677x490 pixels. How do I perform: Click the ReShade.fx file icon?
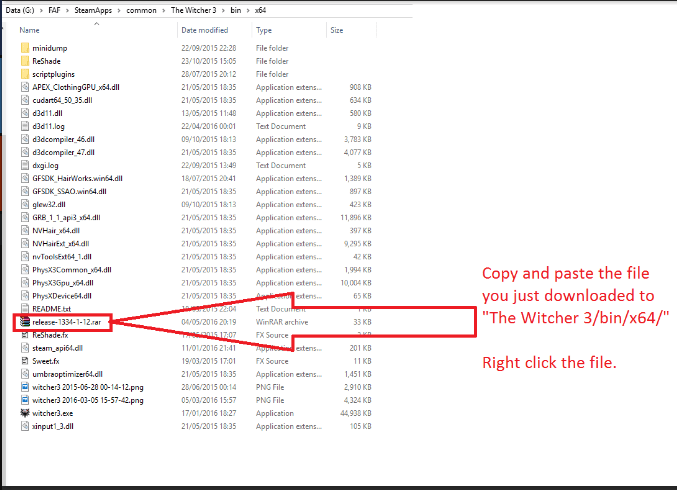click(25, 335)
